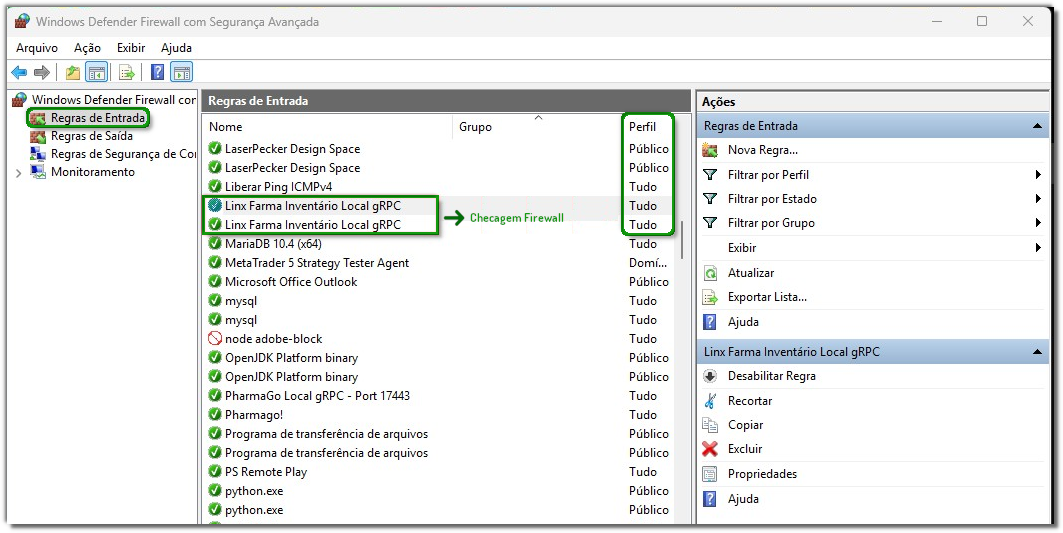Click the Atualizar refresh icon
Screen dimensions: 1063x533
(x=710, y=273)
